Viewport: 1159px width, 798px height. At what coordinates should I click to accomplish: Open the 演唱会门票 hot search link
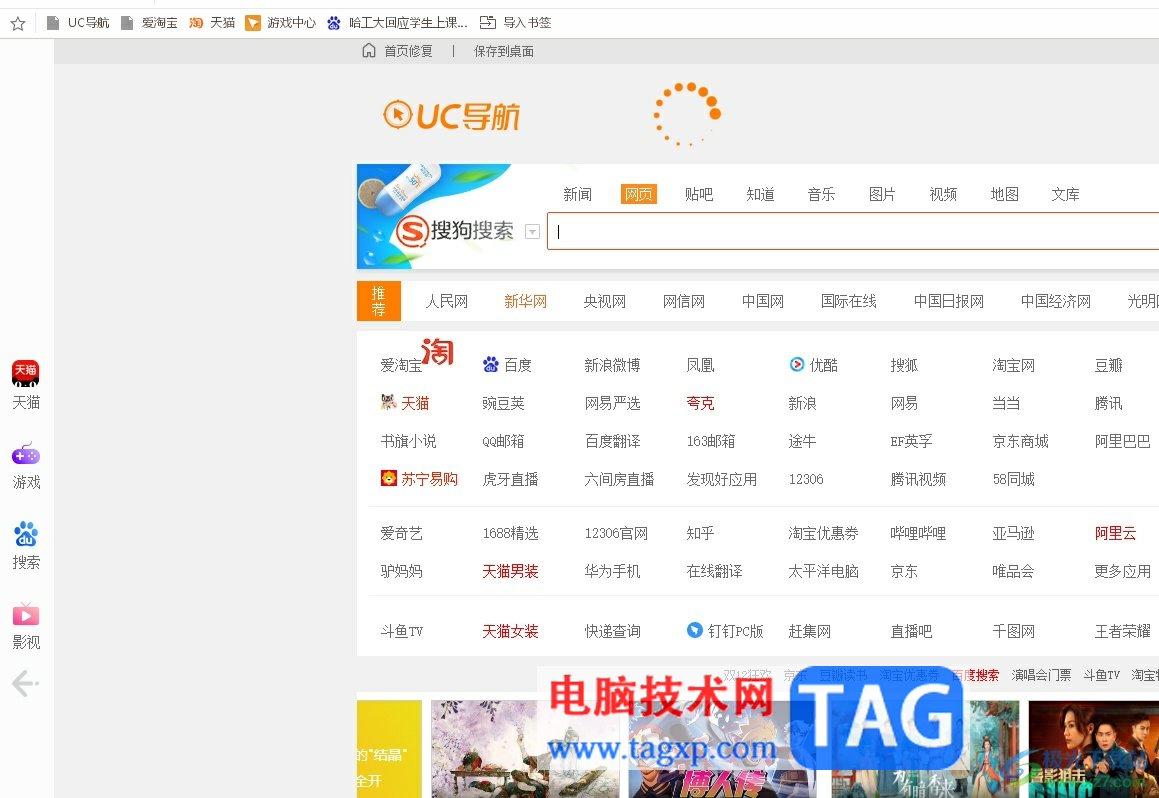click(1041, 675)
